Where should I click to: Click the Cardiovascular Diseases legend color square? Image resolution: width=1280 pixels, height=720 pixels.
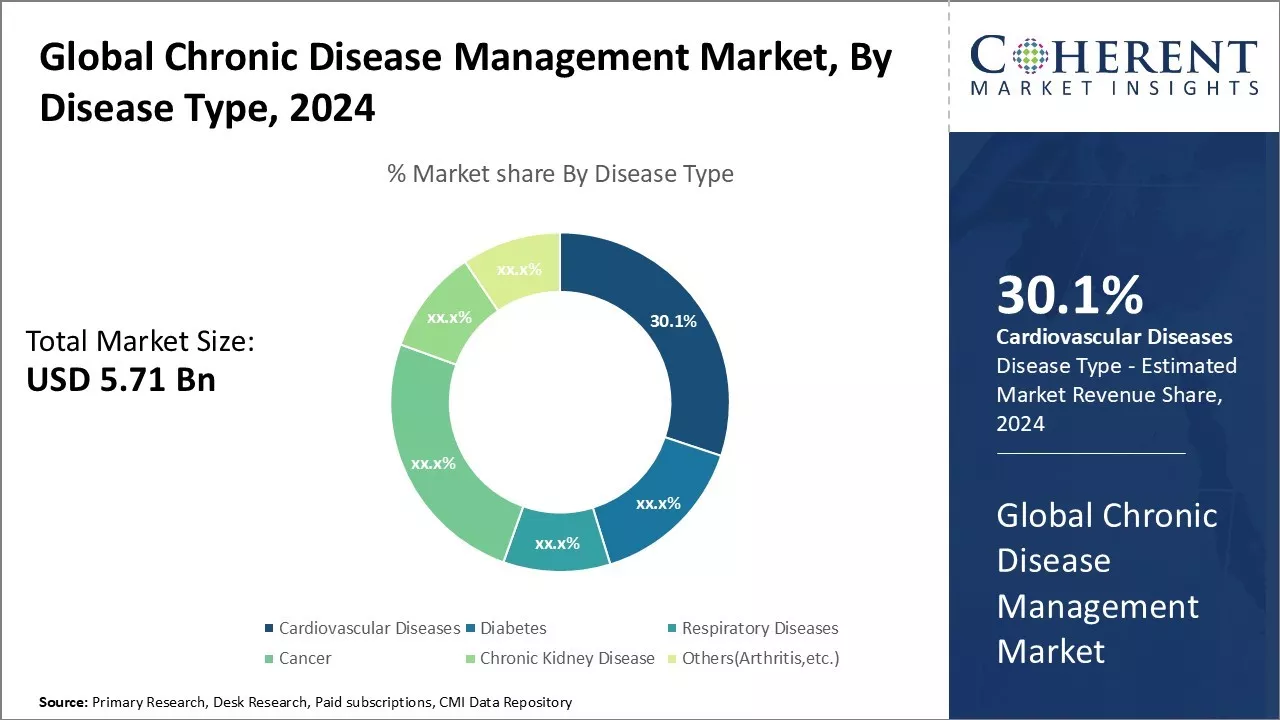pyautogui.click(x=268, y=629)
